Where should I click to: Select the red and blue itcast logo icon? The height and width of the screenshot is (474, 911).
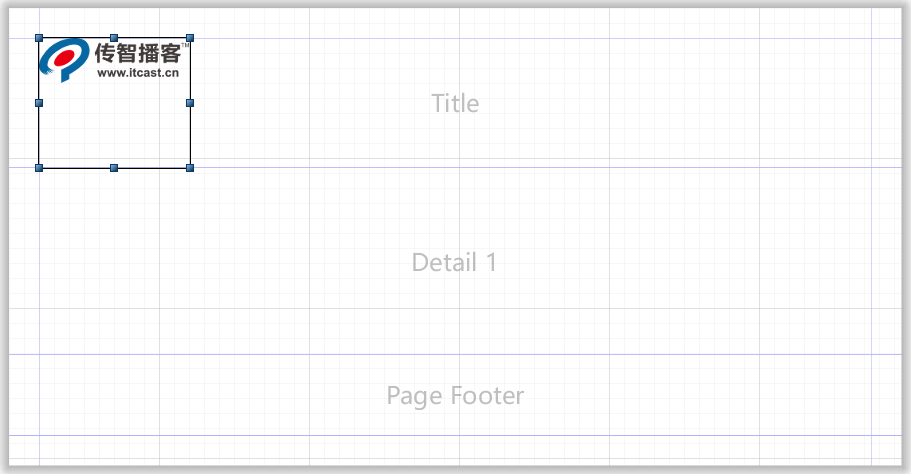pyautogui.click(x=64, y=60)
